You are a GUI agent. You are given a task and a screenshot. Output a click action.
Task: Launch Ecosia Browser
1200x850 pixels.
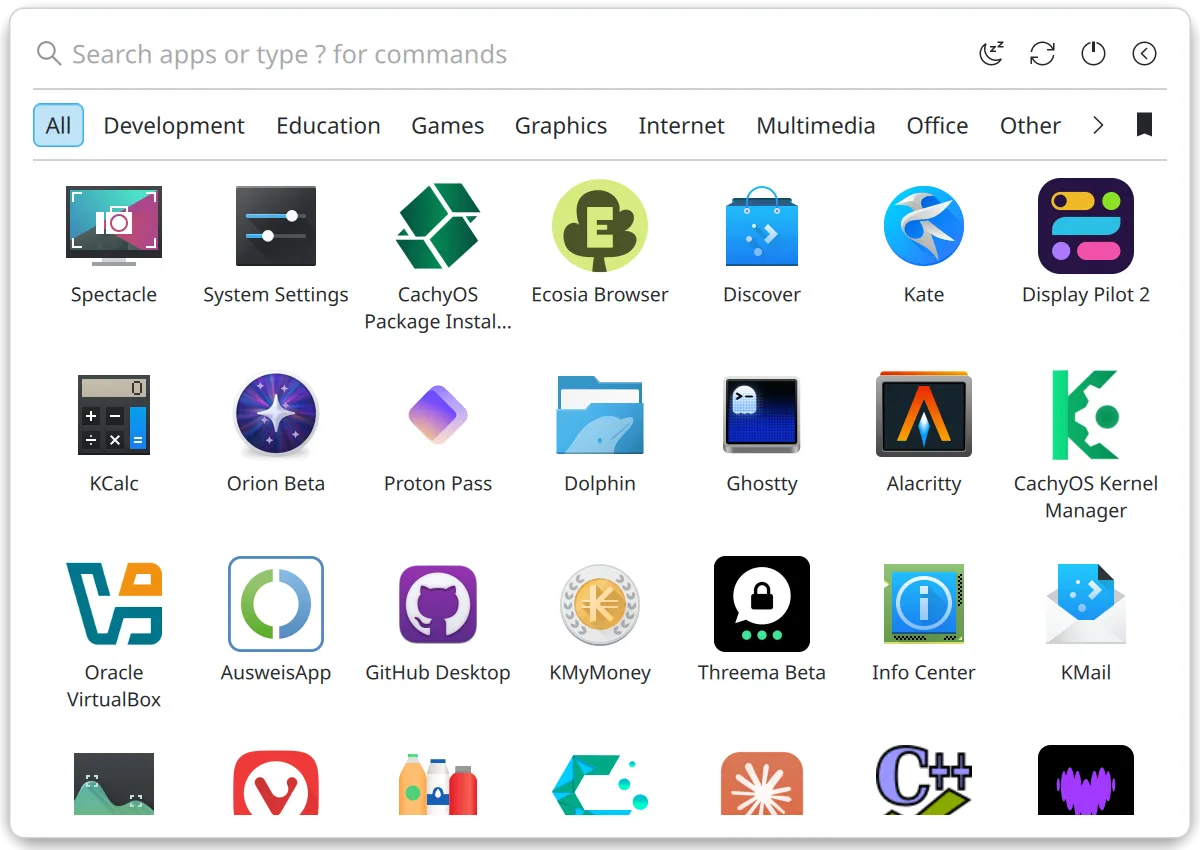click(x=600, y=226)
